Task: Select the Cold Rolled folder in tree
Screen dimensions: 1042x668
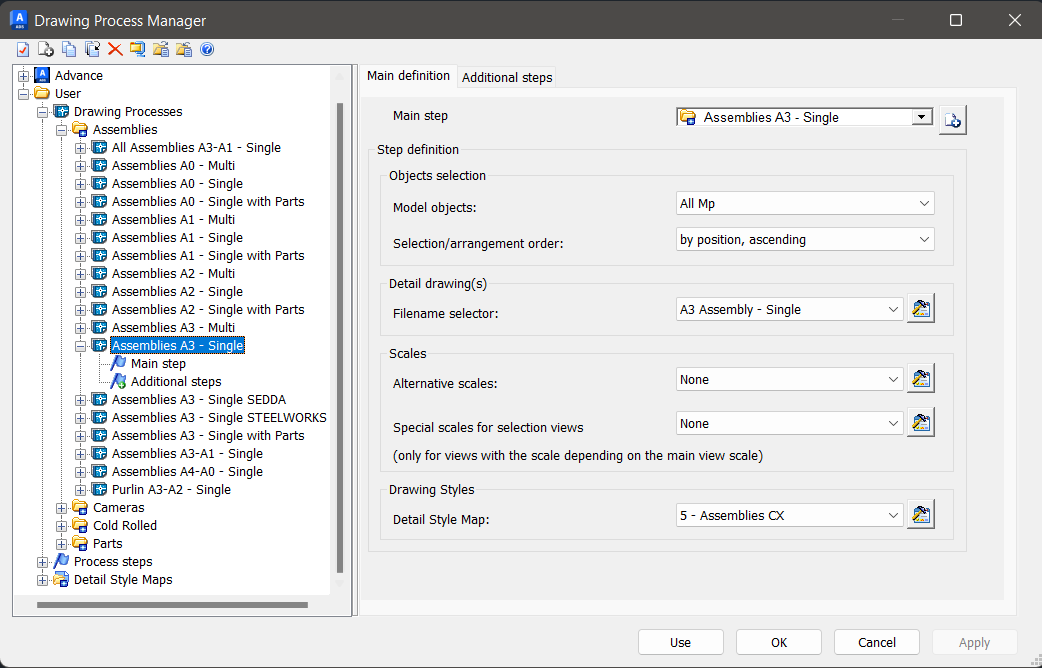Action: click(x=125, y=526)
